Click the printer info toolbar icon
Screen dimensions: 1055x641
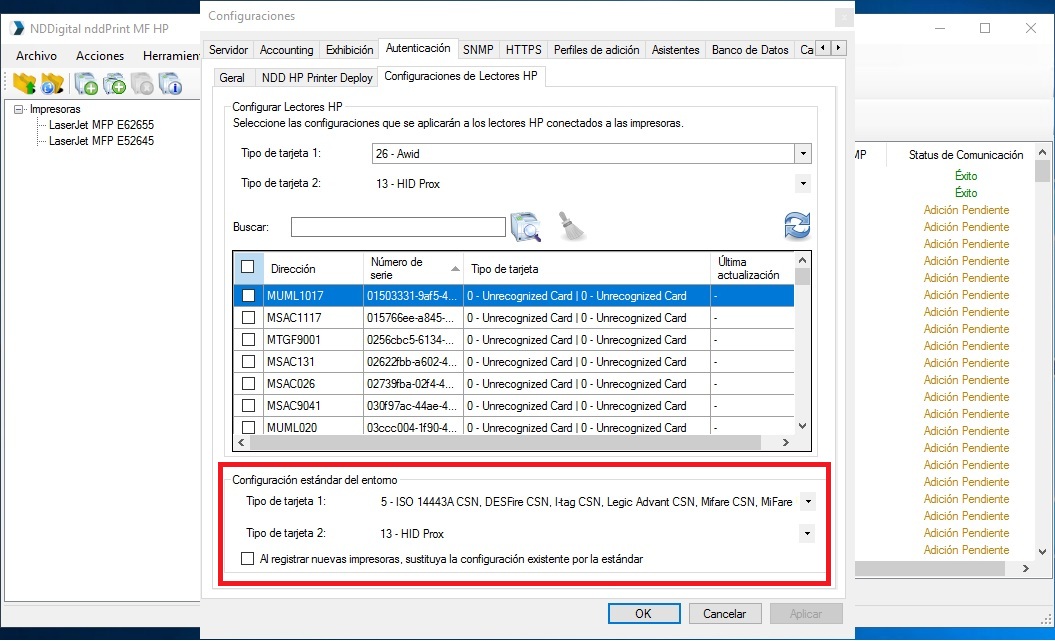click(170, 83)
